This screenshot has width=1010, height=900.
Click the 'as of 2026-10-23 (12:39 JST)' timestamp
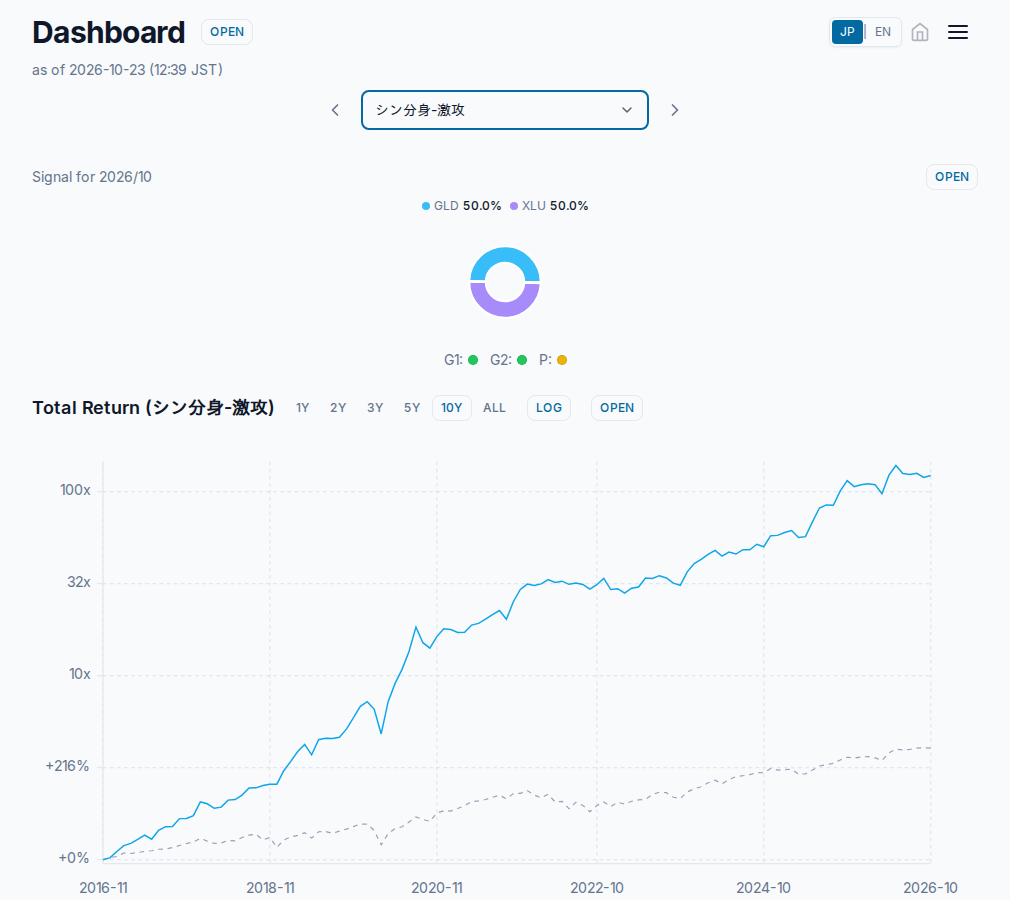128,70
